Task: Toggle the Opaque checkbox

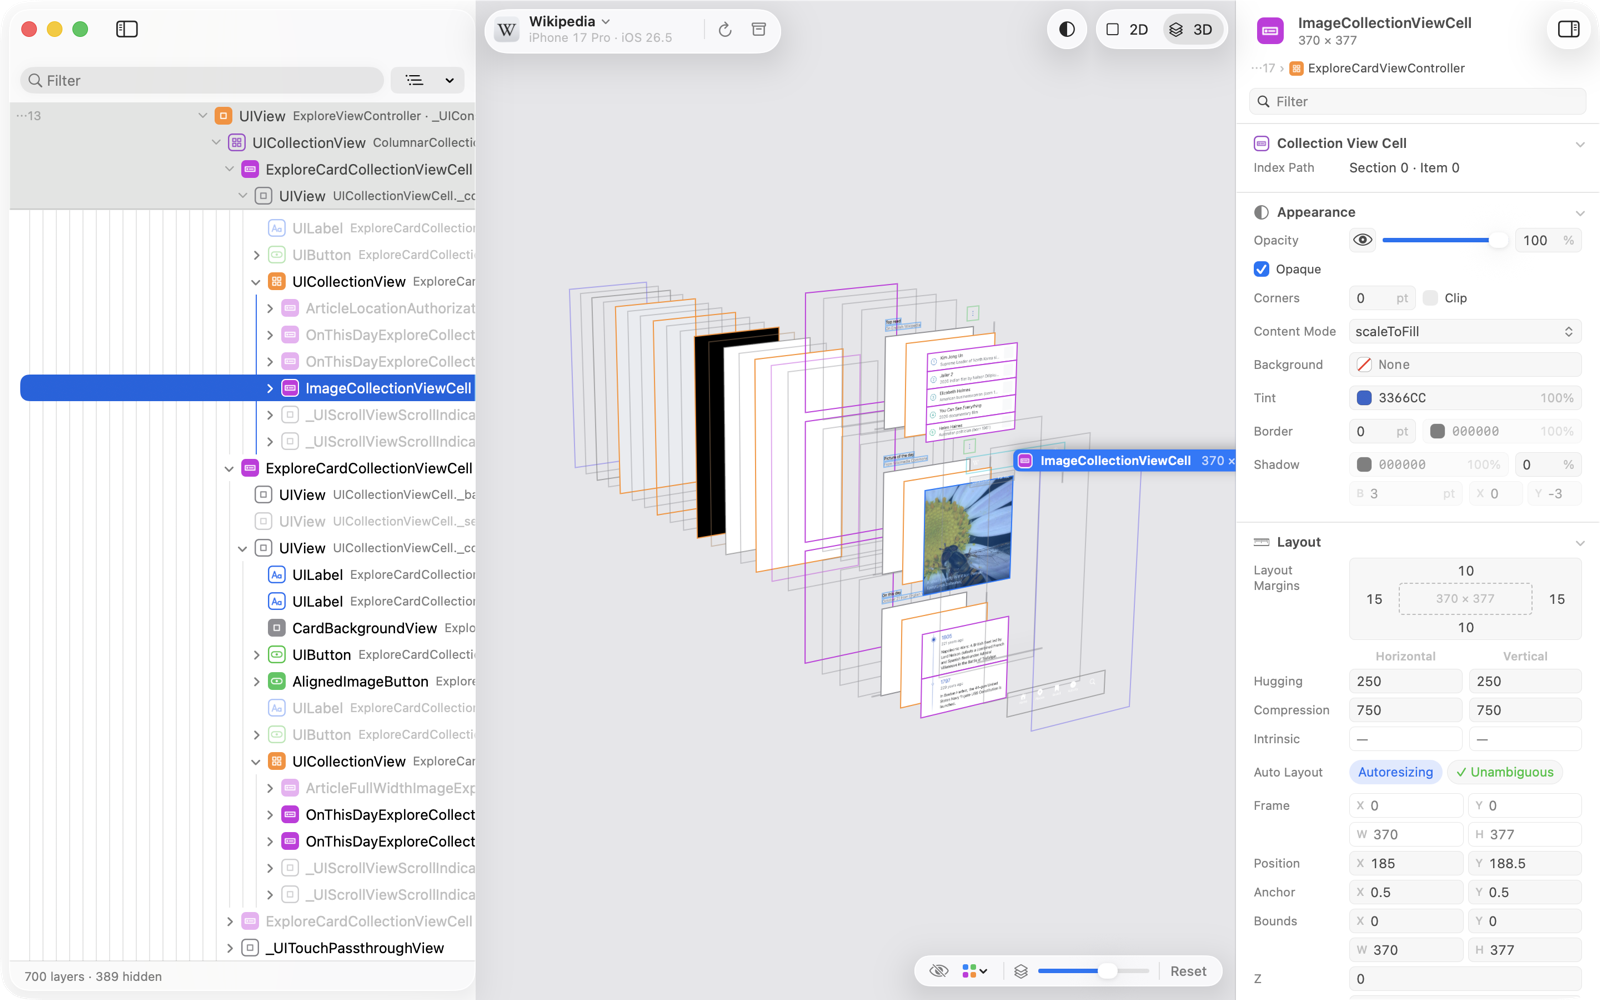Action: click(x=1261, y=269)
